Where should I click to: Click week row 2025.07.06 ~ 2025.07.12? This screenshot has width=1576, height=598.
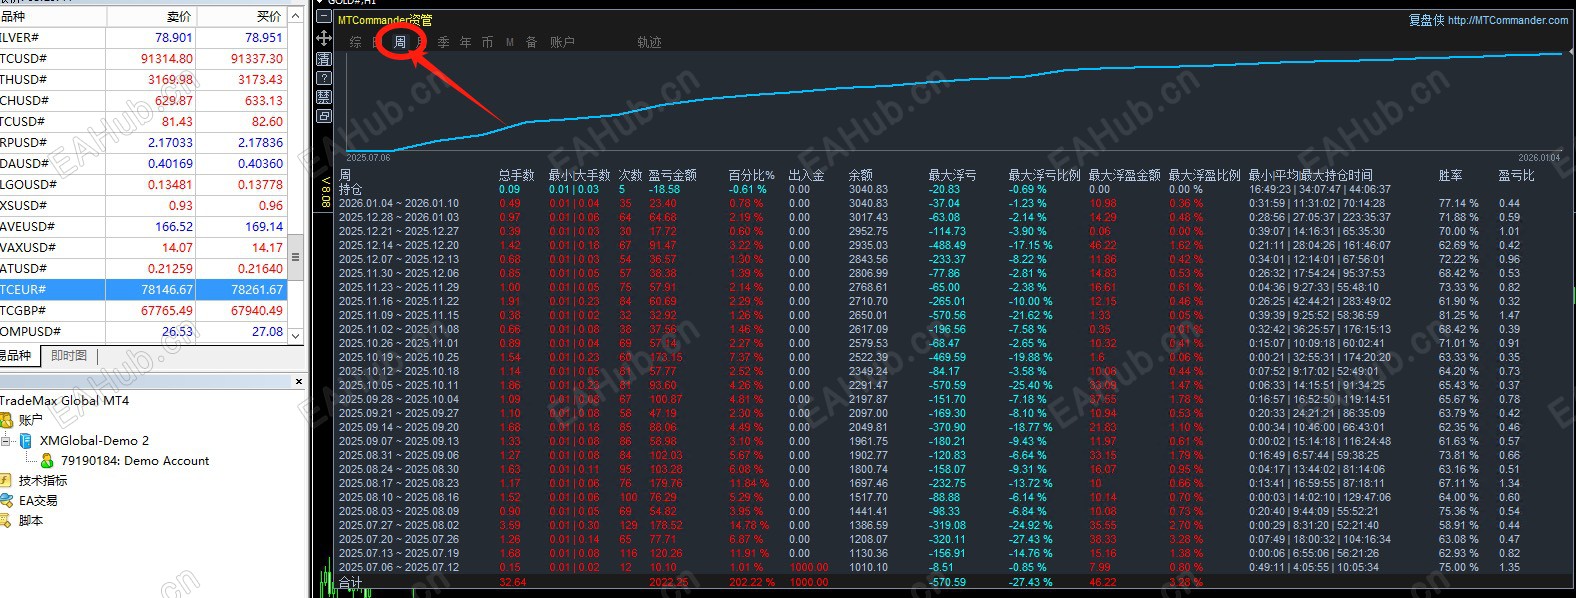click(x=399, y=567)
